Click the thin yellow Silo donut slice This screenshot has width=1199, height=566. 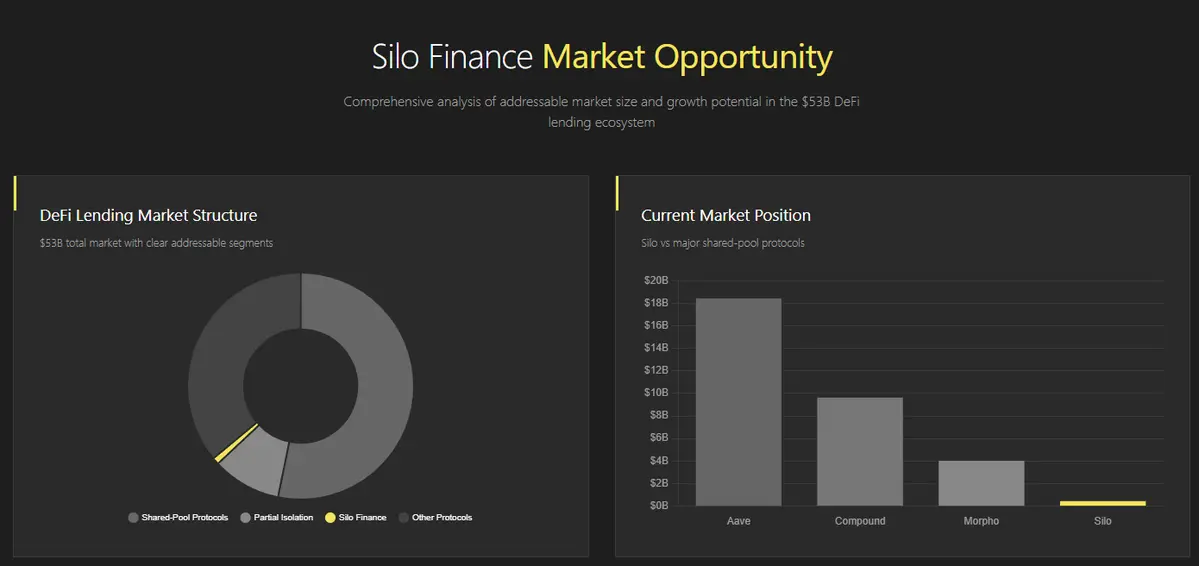coord(236,444)
